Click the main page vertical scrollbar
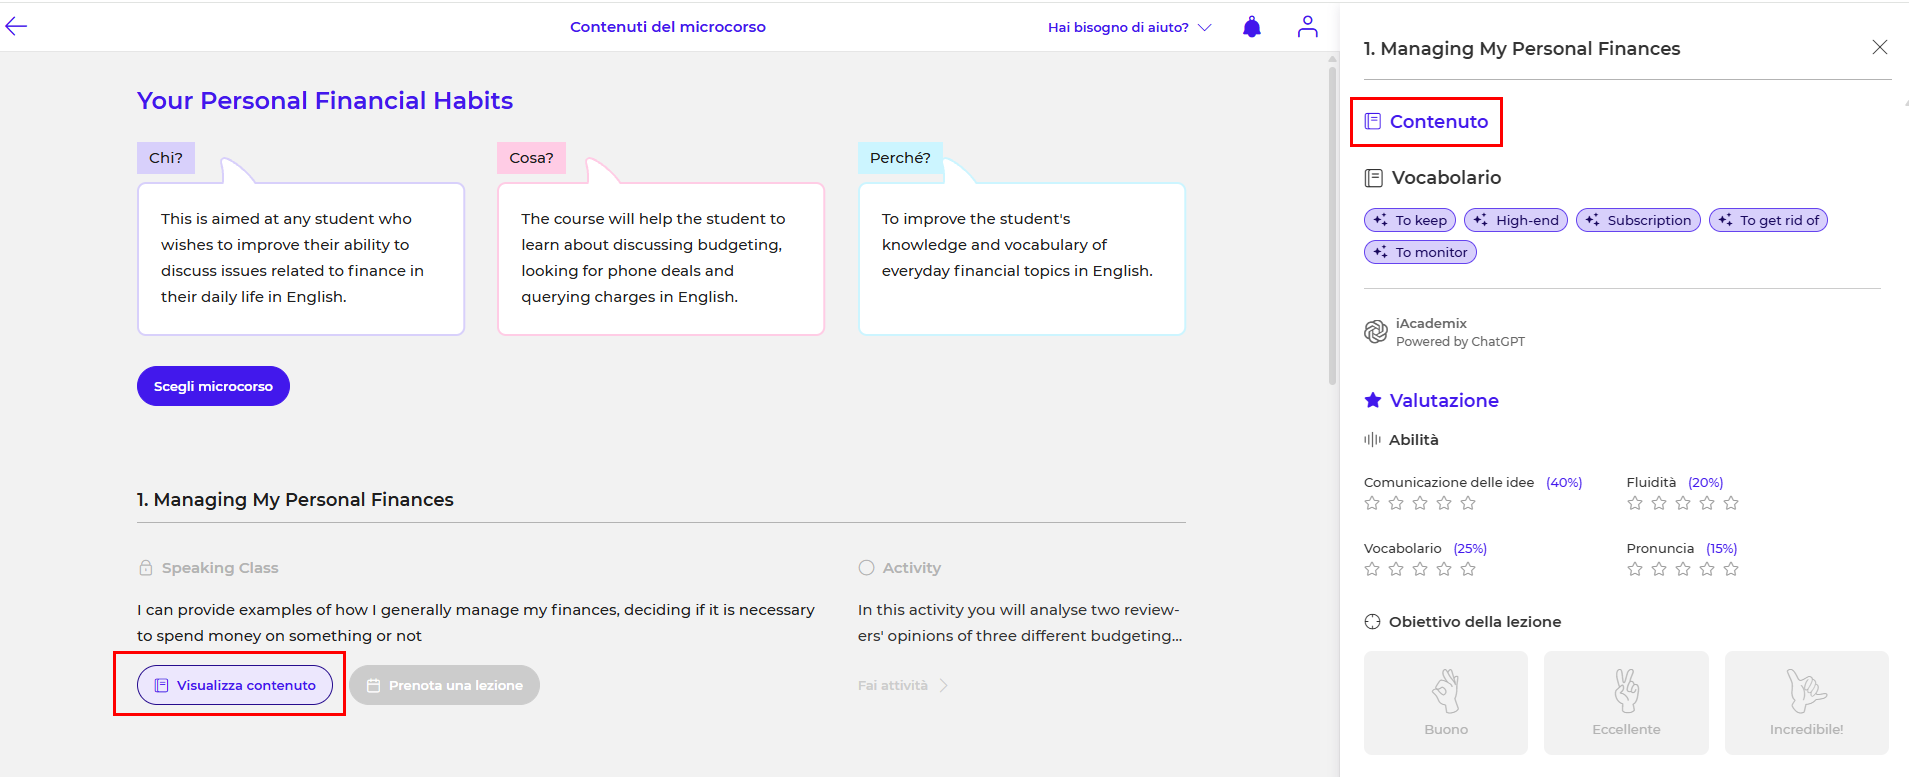 [1332, 220]
